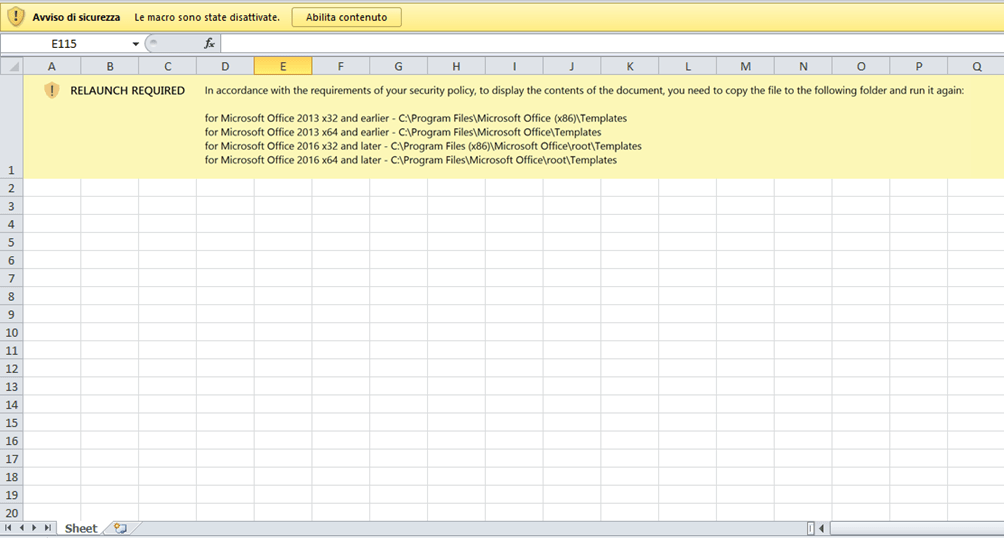Viewport: 1004px width, 538px height.
Task: Select row 19 header
Action: [x=12, y=494]
